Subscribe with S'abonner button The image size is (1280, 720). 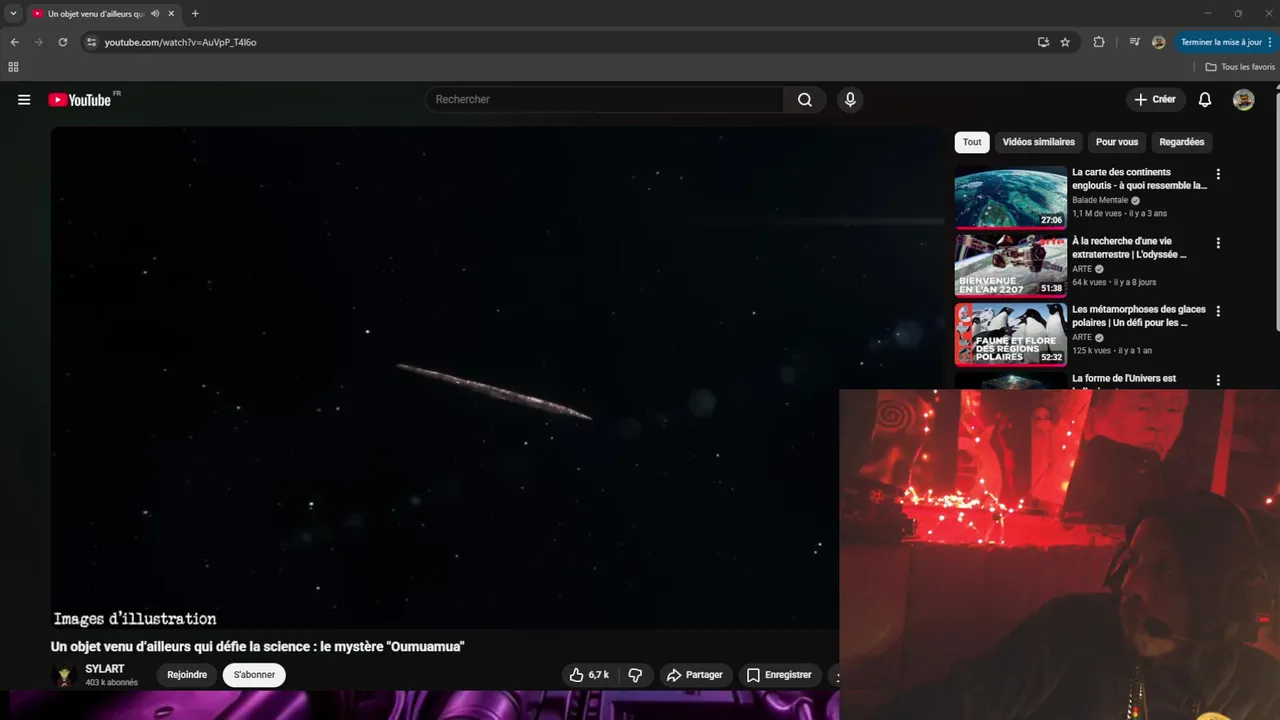coord(254,675)
